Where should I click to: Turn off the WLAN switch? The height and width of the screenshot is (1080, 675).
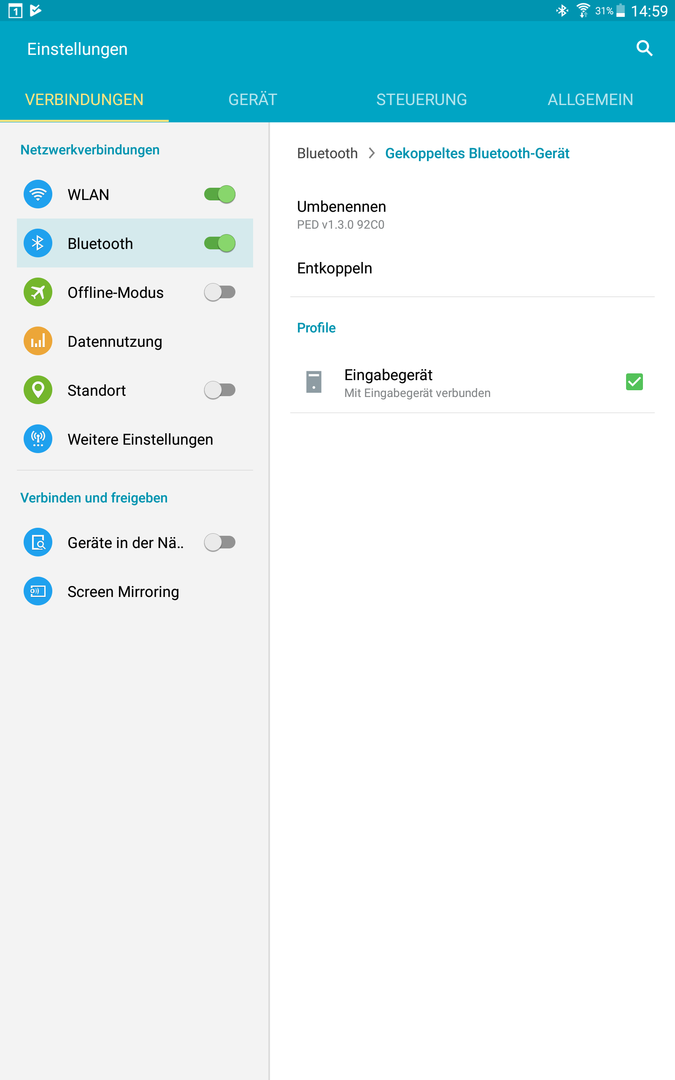pyautogui.click(x=220, y=194)
